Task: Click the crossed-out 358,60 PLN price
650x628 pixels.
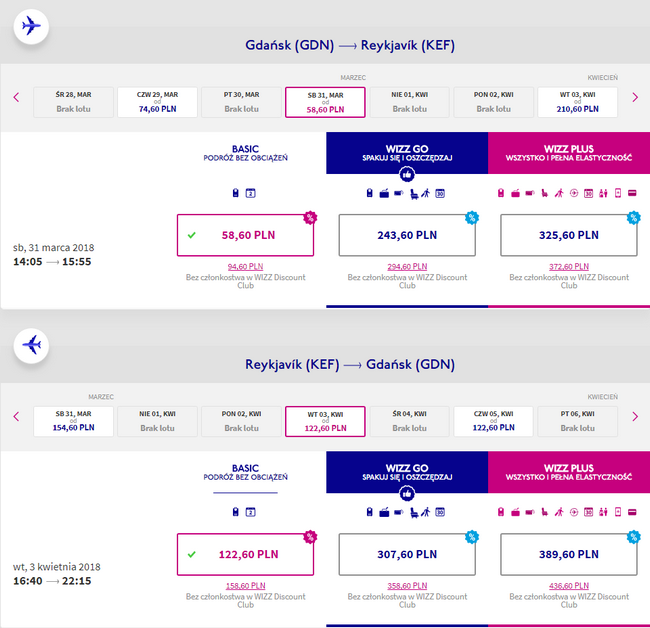Action: [407, 586]
